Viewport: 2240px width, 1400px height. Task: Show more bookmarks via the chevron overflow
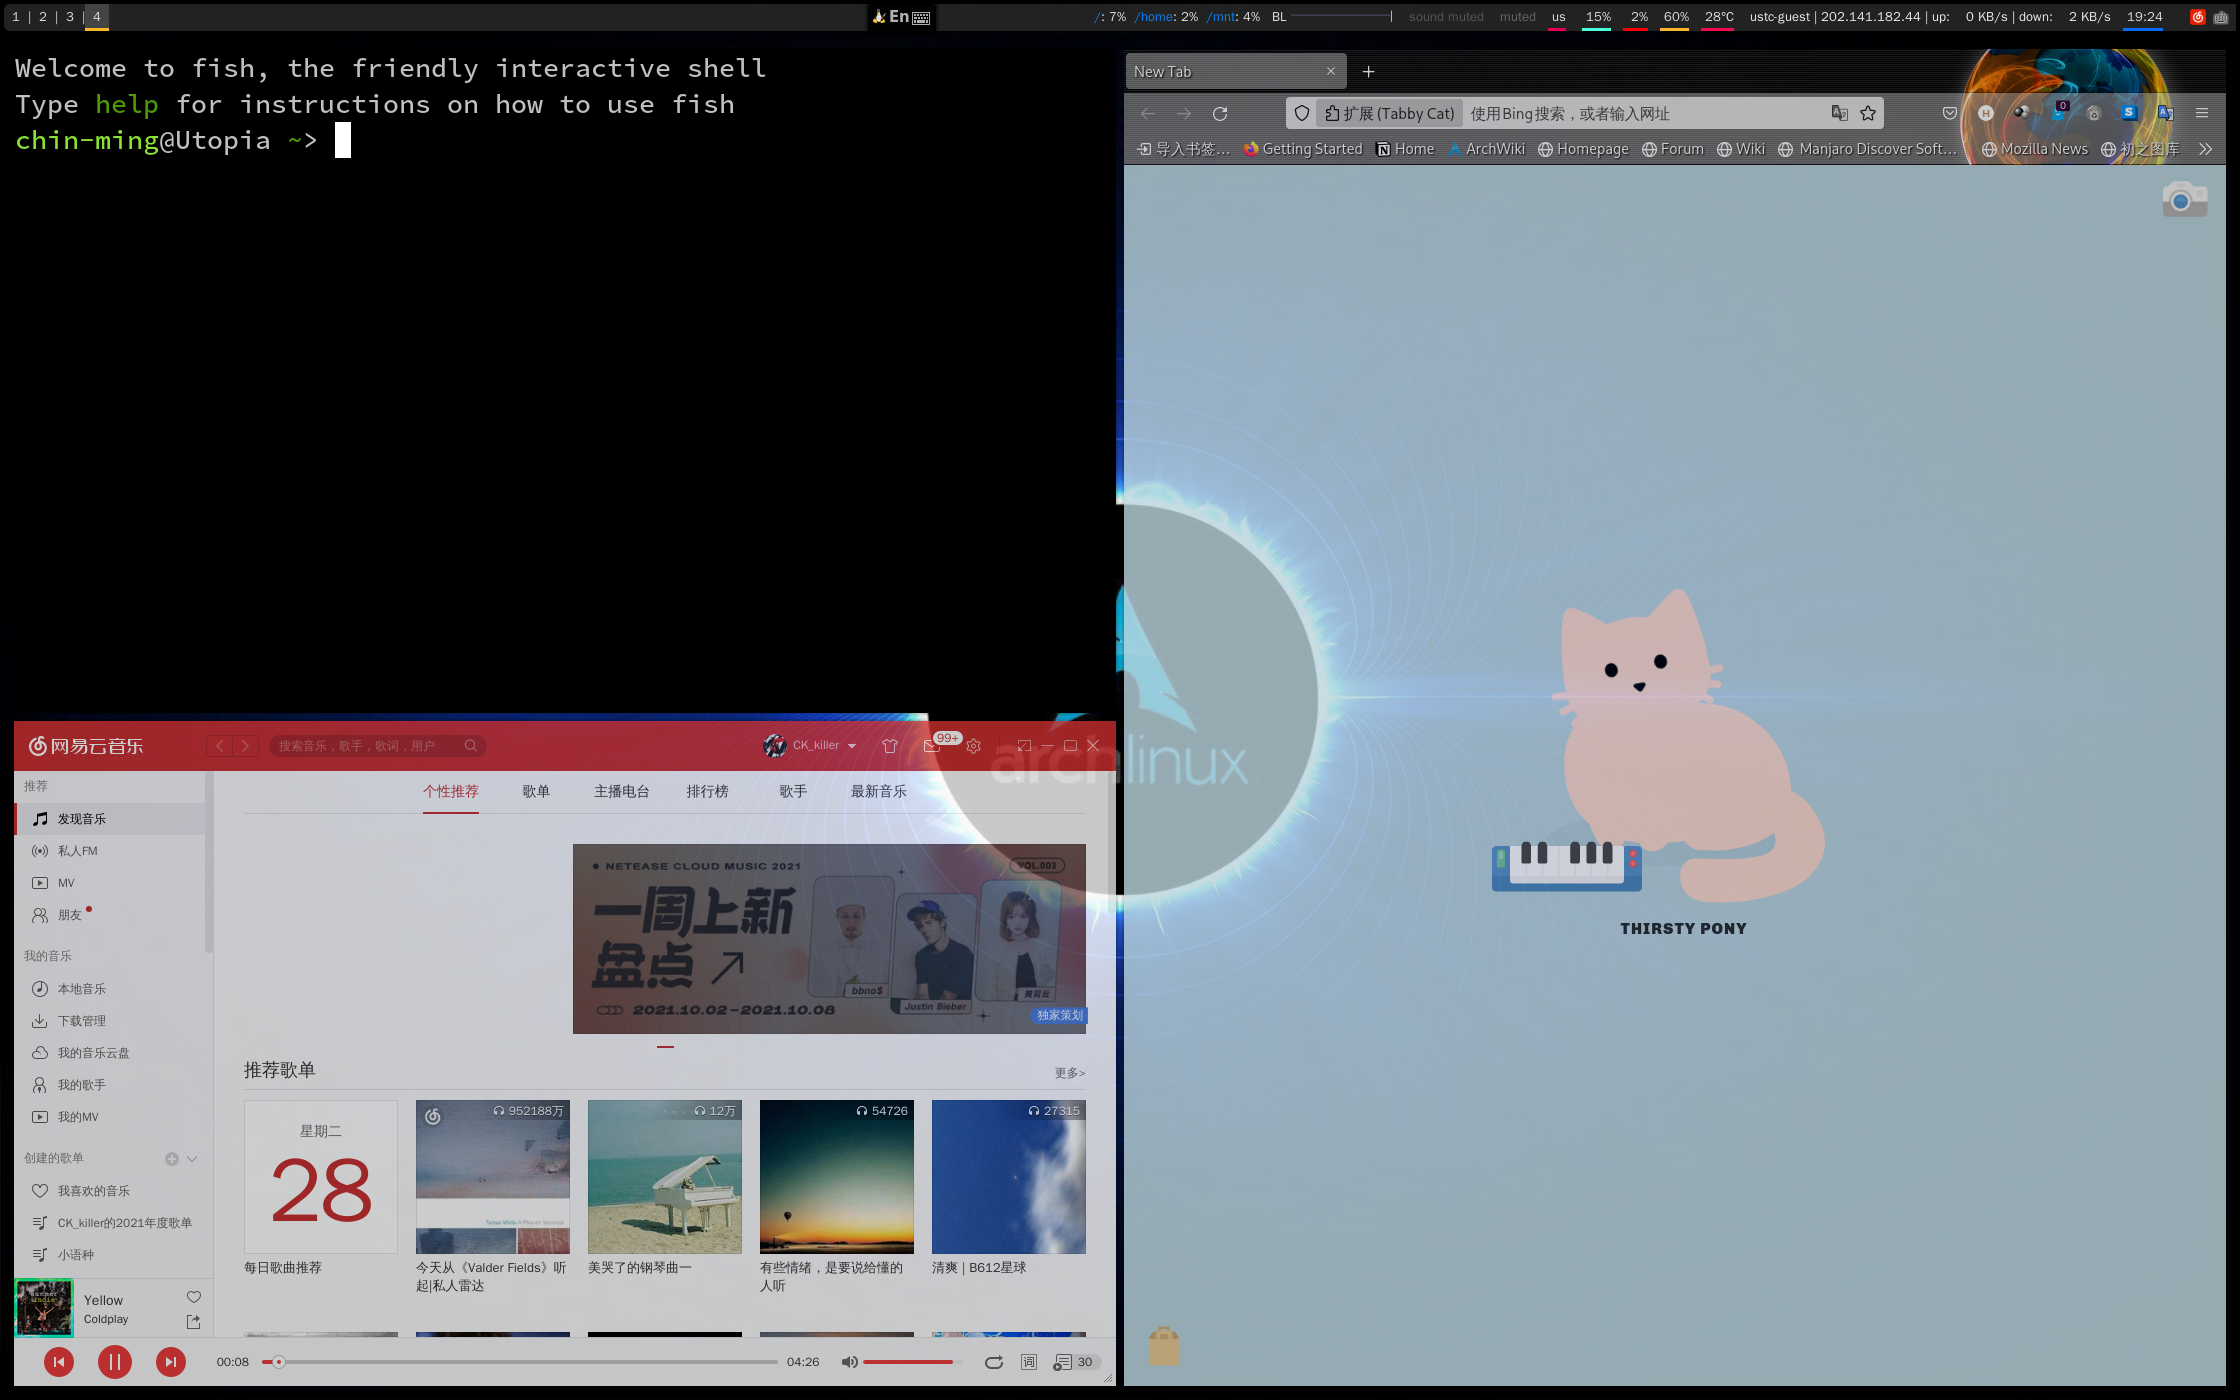[2206, 149]
